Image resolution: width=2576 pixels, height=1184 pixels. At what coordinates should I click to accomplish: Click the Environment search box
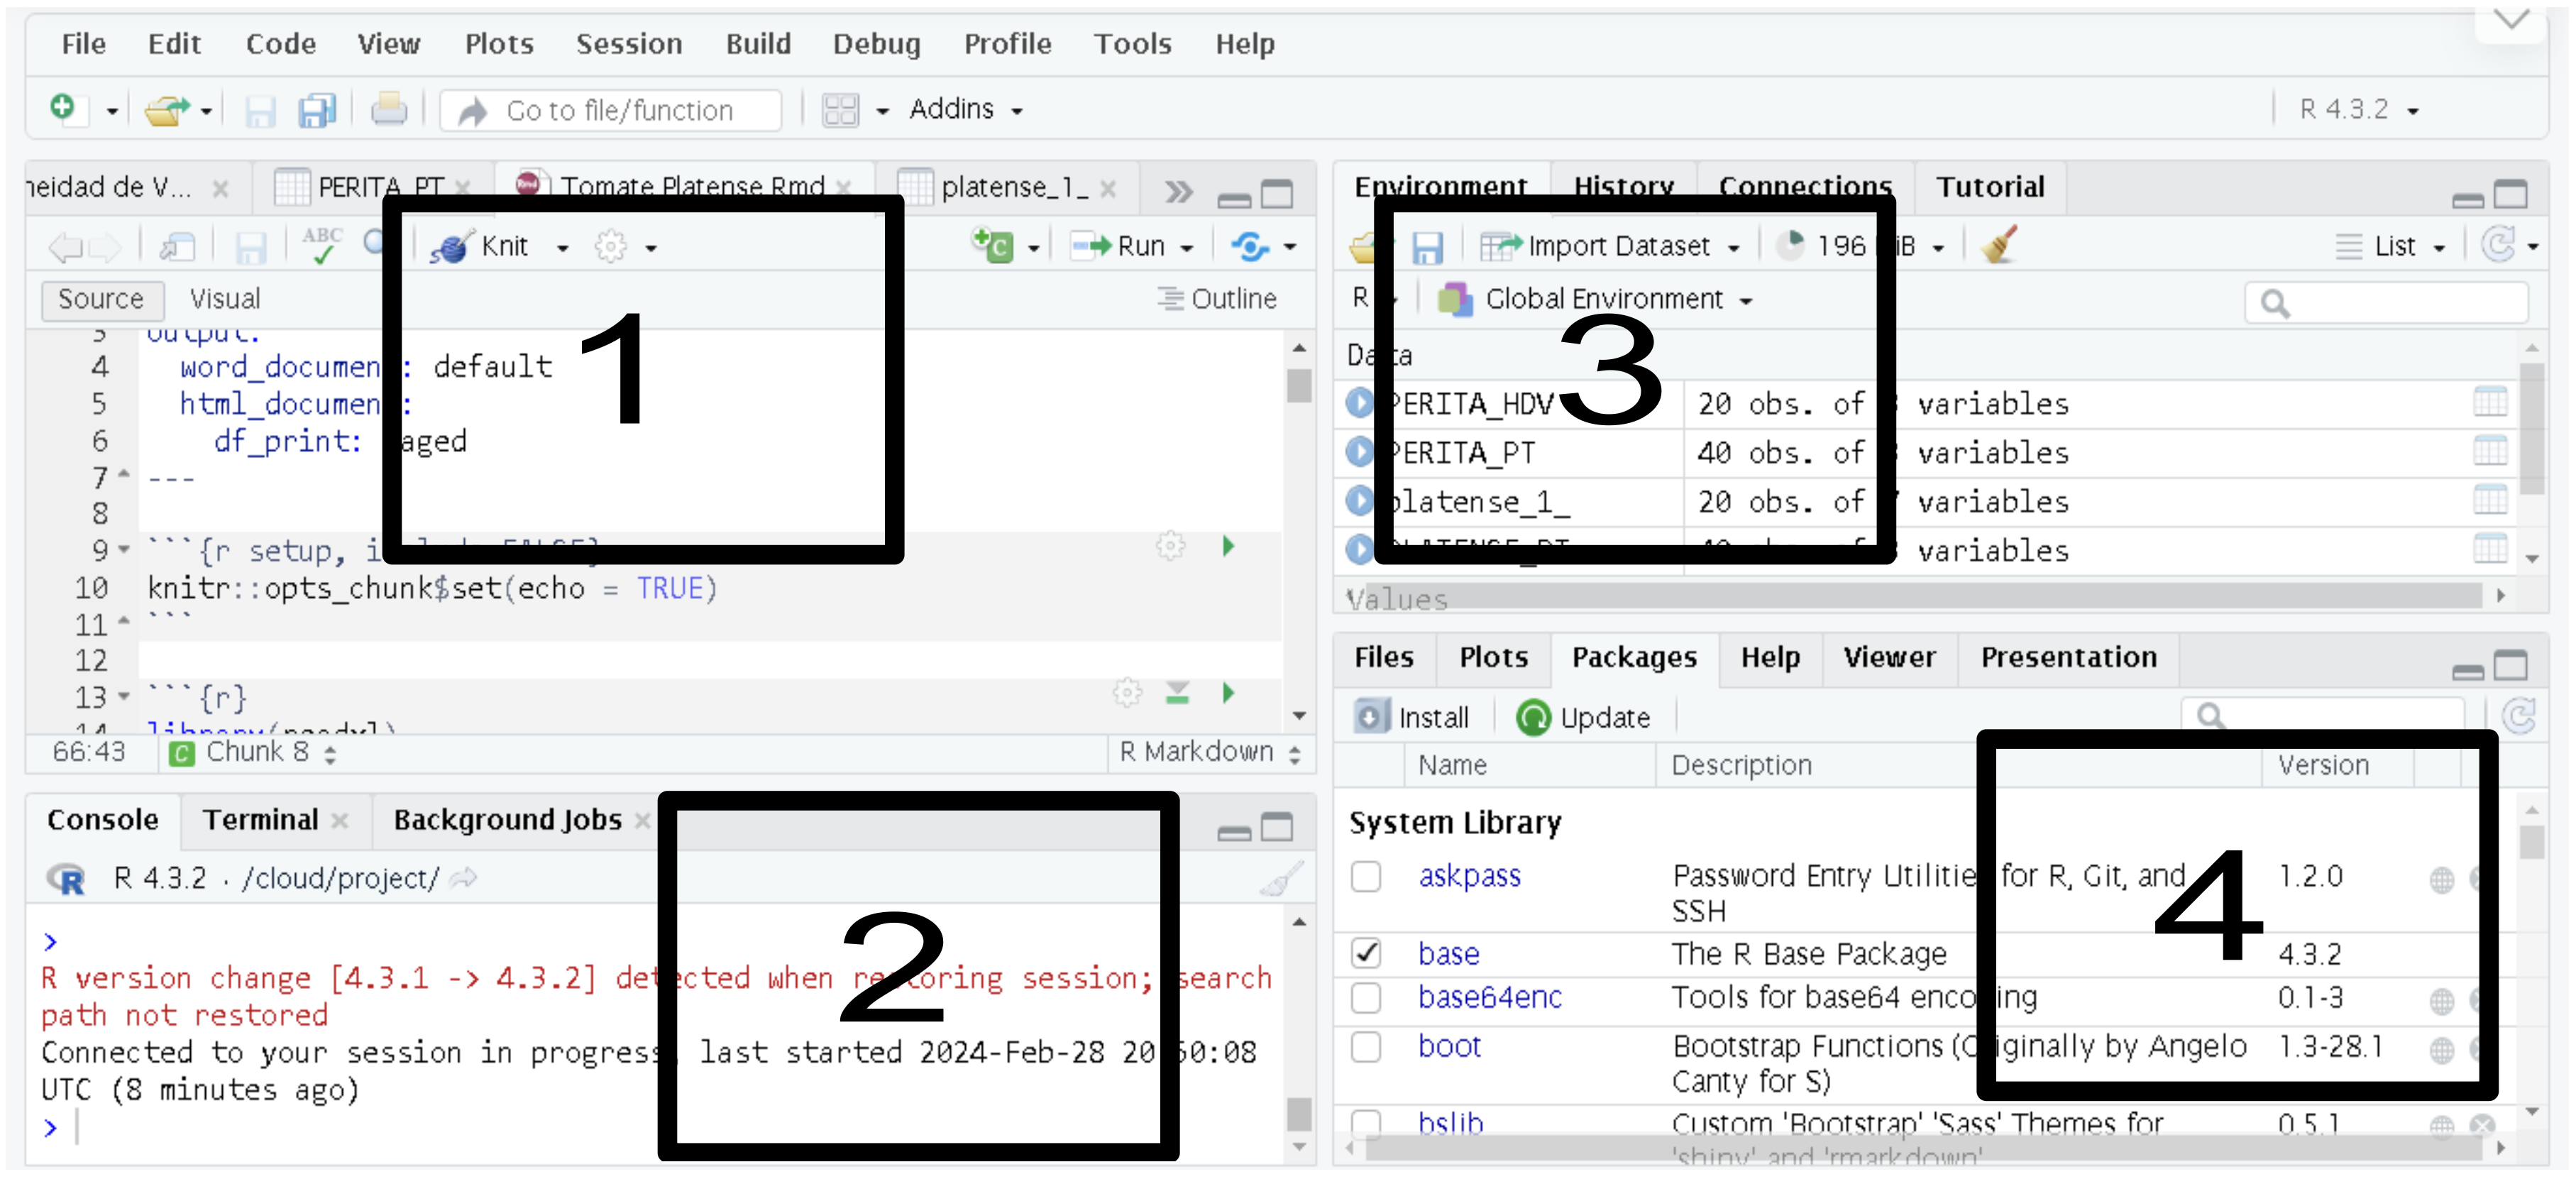tap(2387, 302)
